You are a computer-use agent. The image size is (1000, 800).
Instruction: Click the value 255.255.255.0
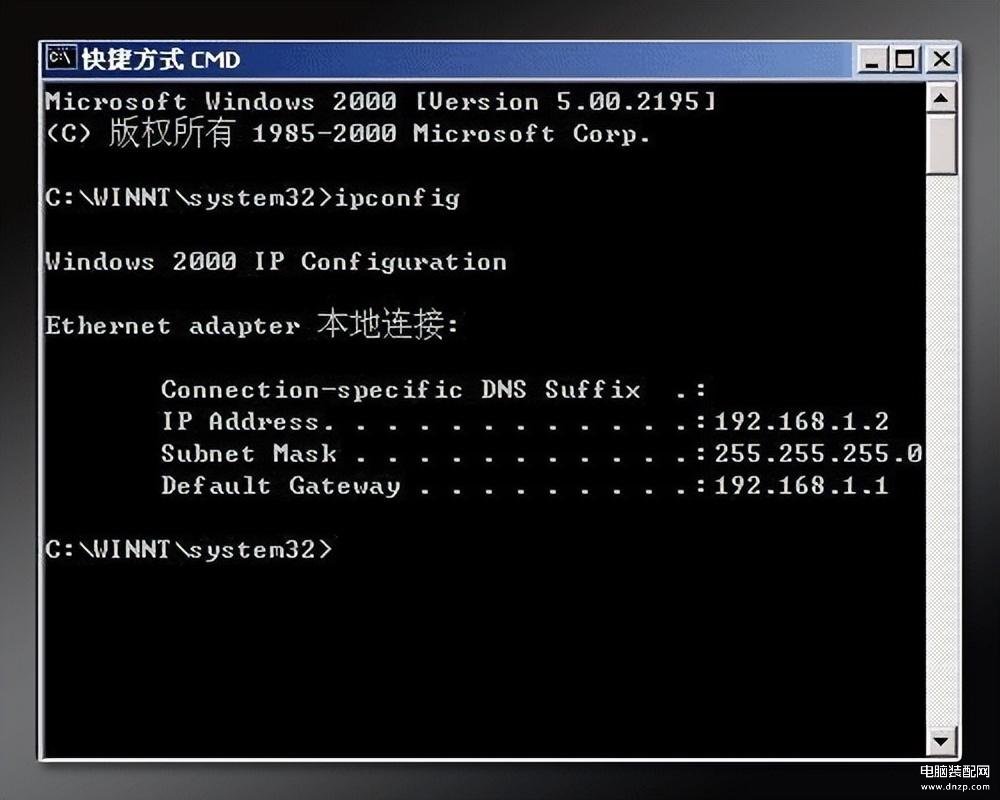point(818,454)
